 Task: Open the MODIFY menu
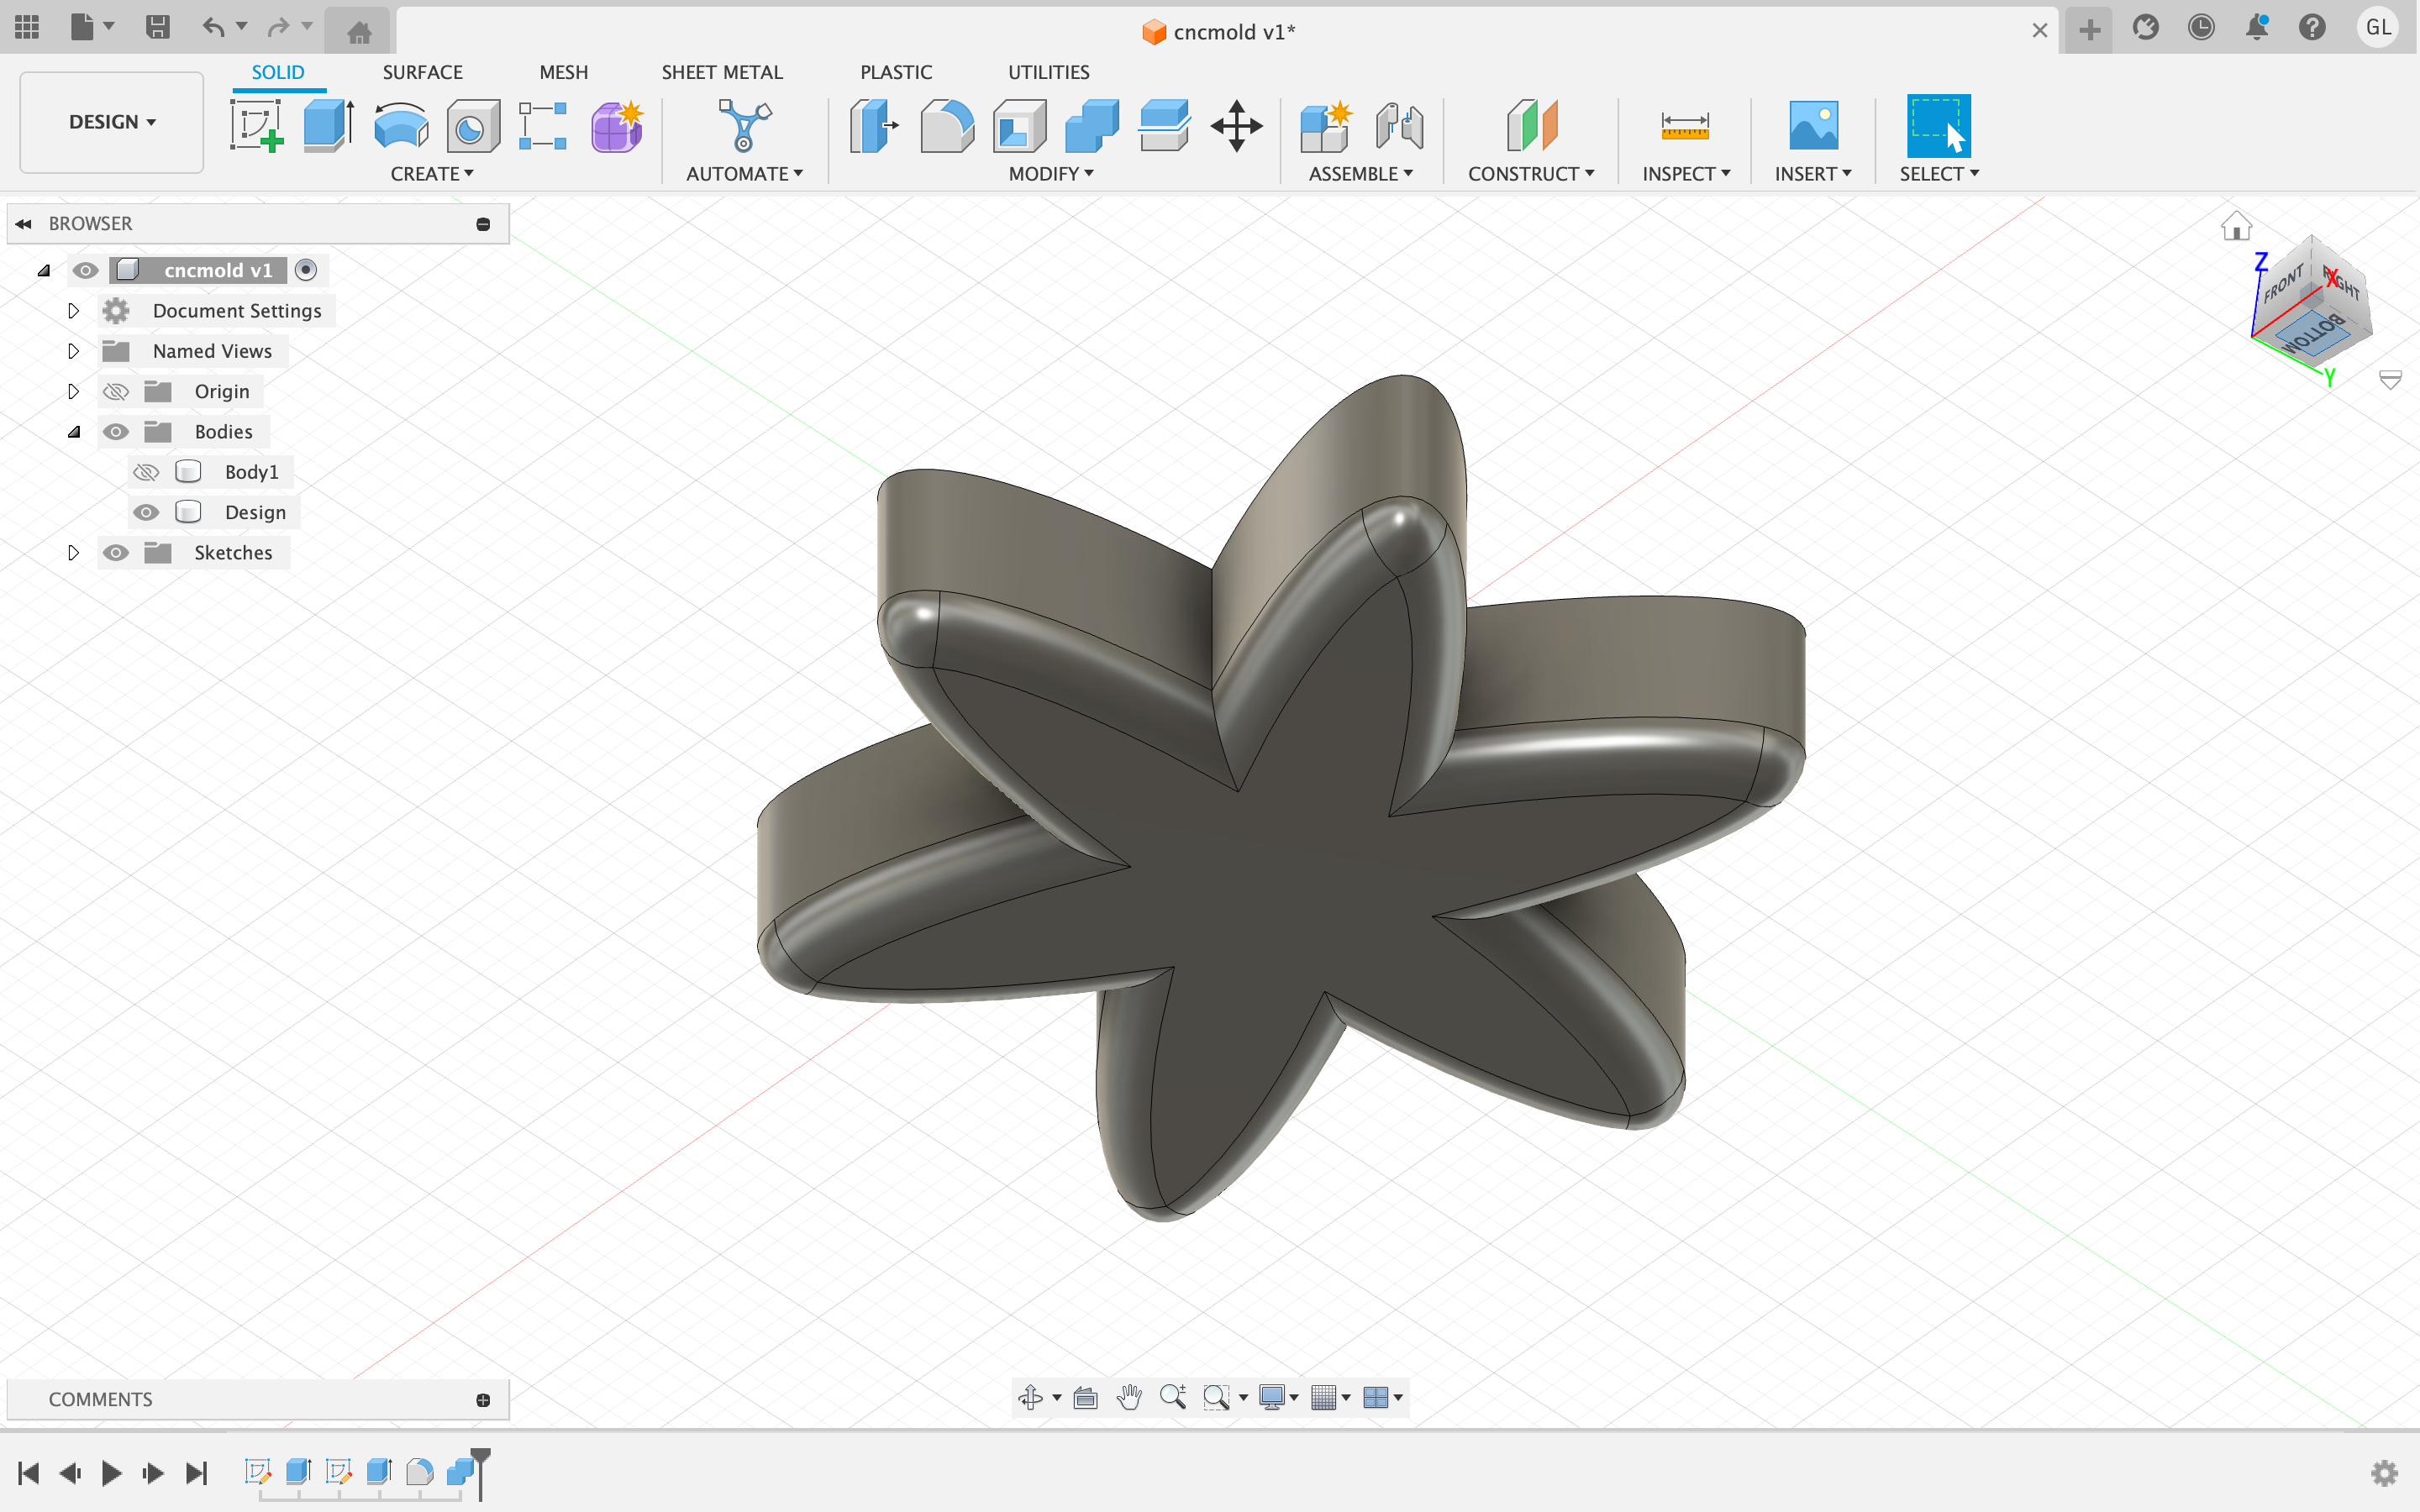point(1050,174)
